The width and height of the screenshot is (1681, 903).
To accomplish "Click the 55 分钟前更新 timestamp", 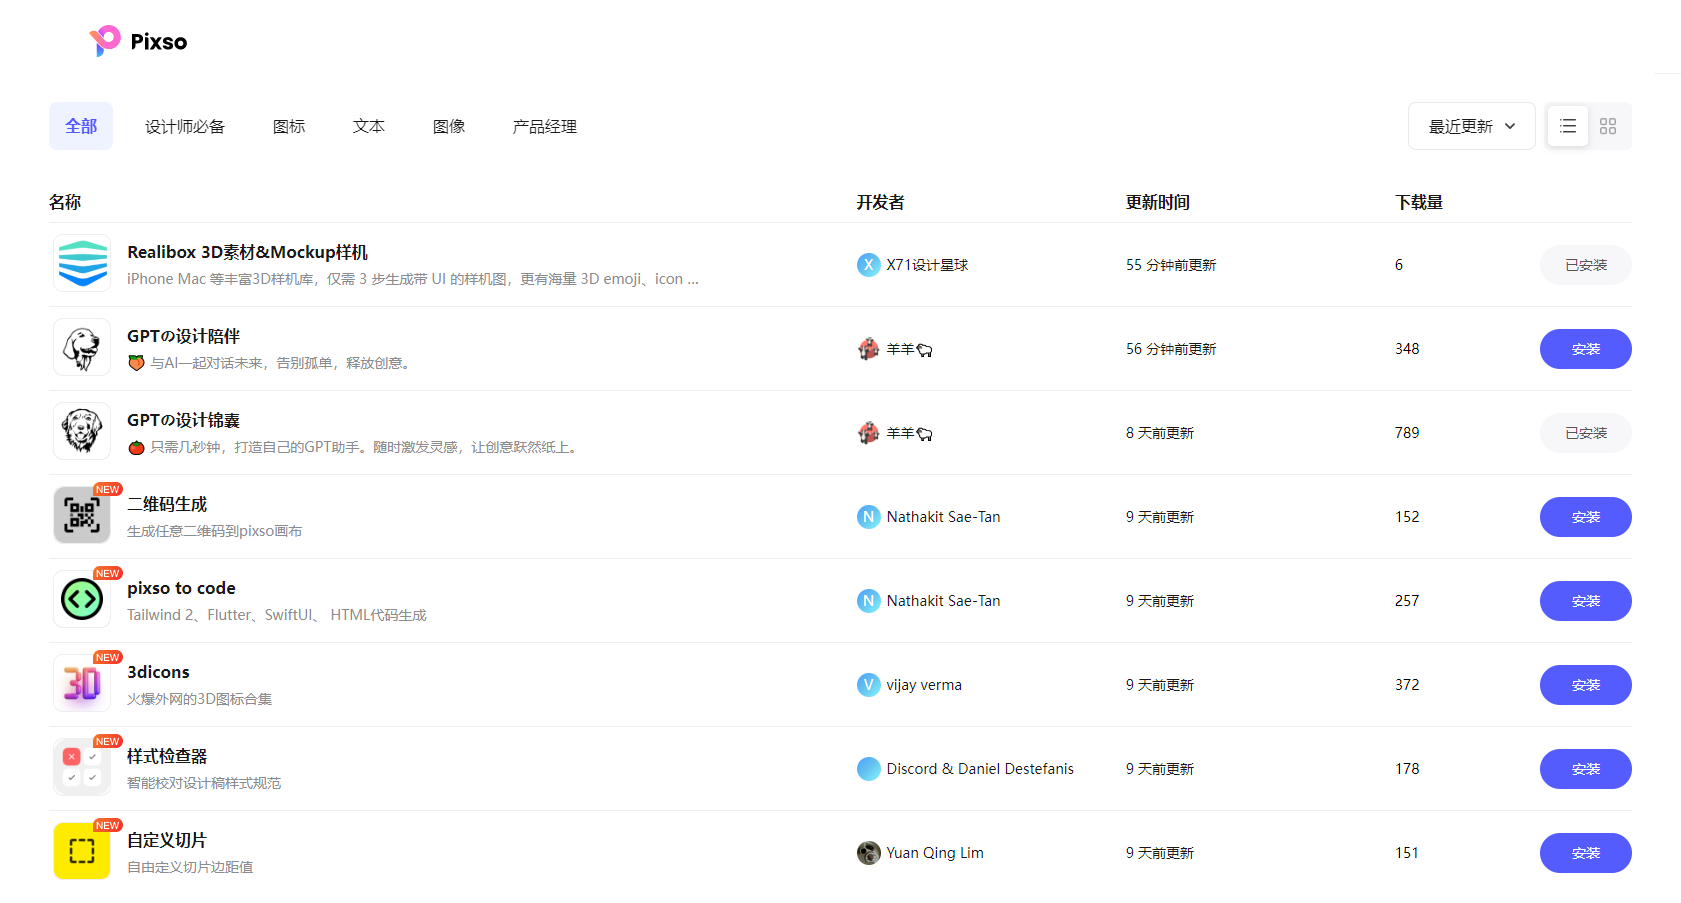I will coord(1171,265).
